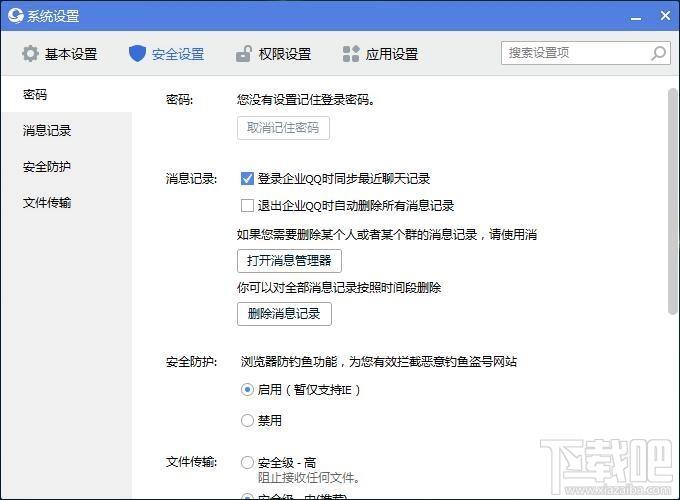The height and width of the screenshot is (500, 680).
Task: Select 文件传输 in the left sidebar
Action: [x=66, y=203]
